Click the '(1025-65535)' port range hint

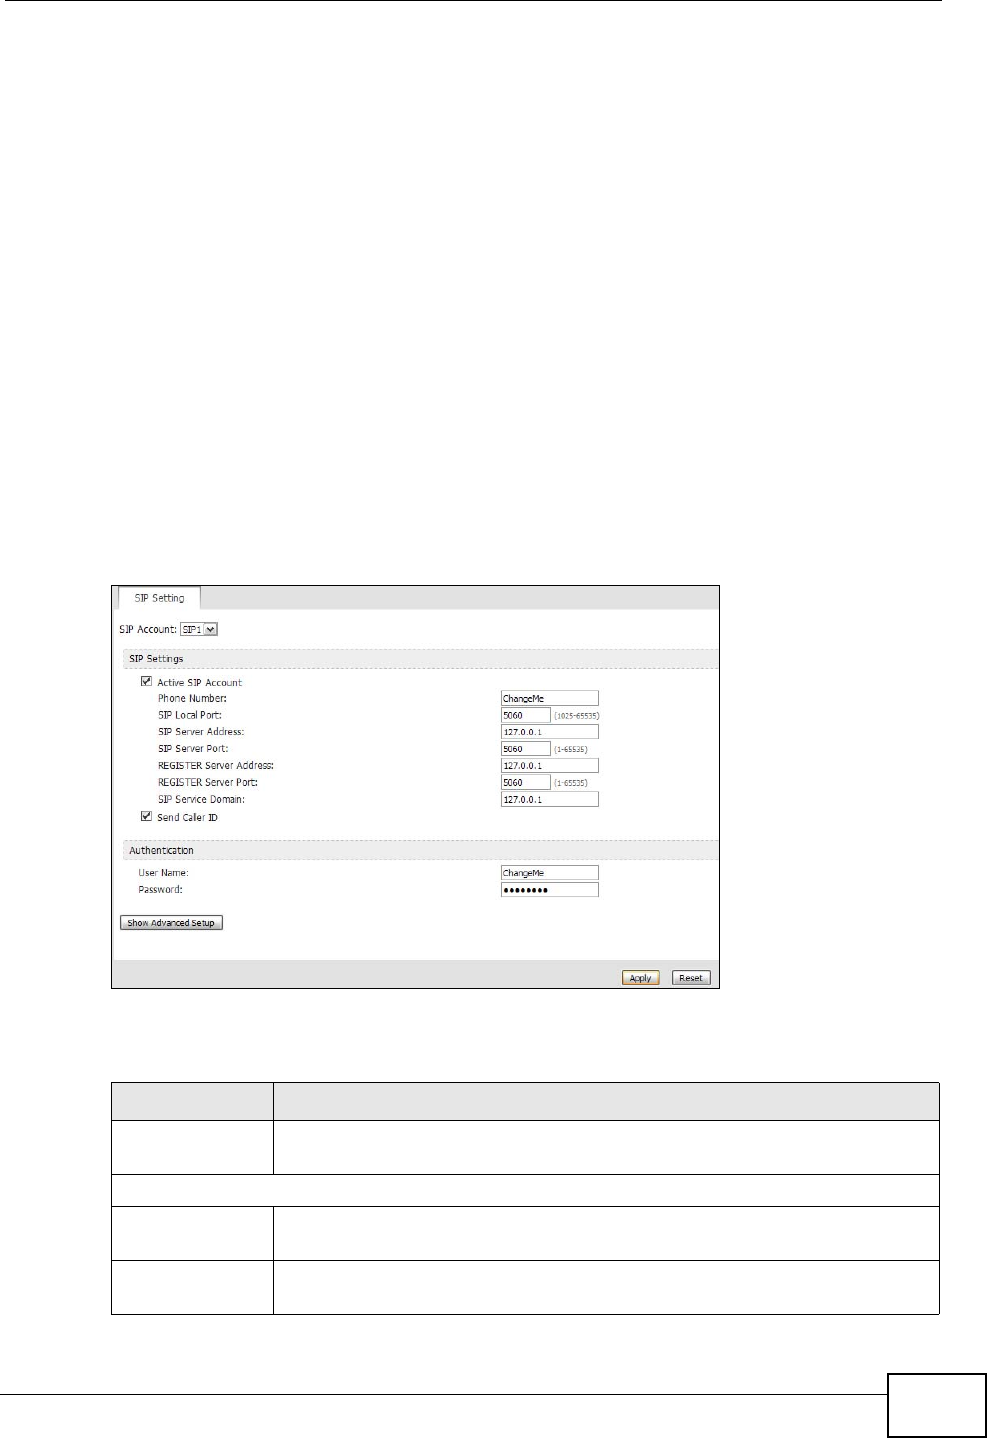[576, 716]
